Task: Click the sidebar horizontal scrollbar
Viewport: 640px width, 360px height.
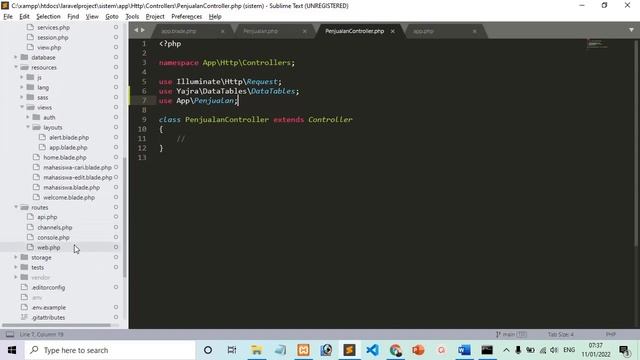Action: coord(56,325)
